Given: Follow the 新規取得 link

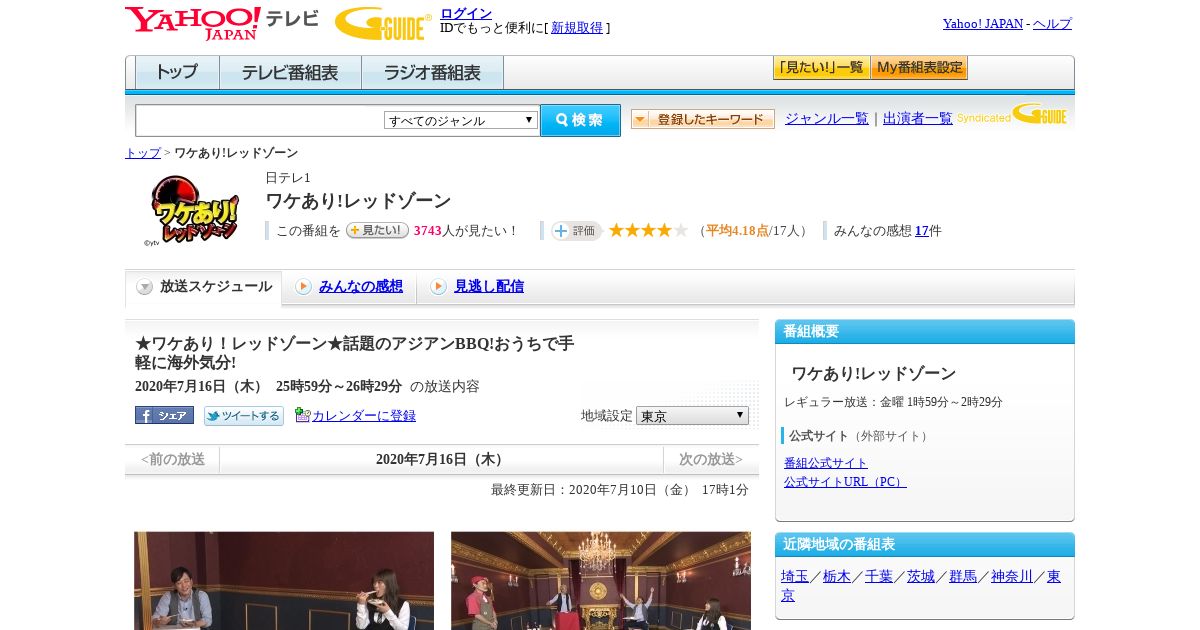Looking at the screenshot, I should (577, 28).
